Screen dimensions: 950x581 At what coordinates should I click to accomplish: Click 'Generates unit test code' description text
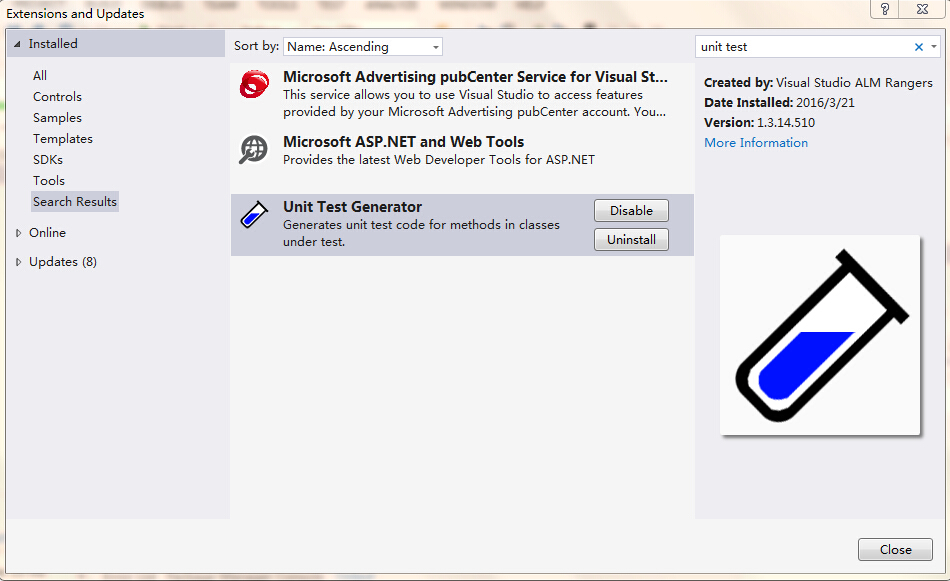(x=421, y=233)
